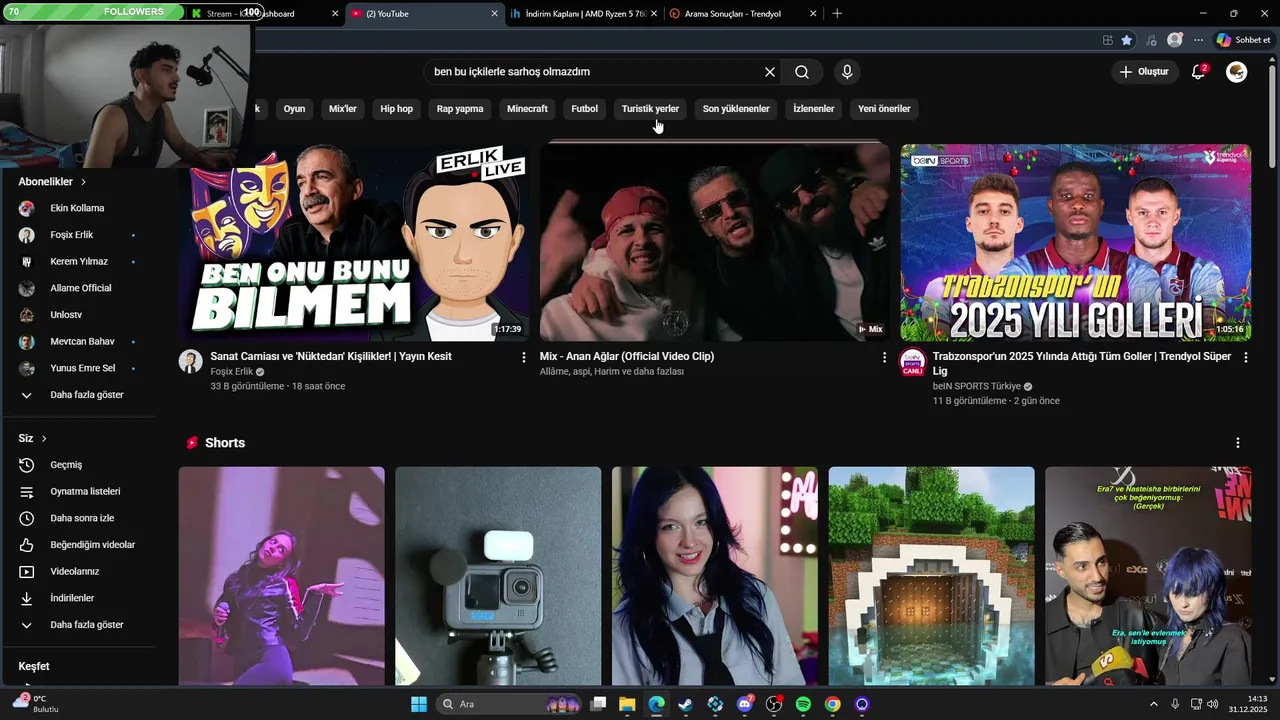
Task: Click the Oluştur create button
Action: 1144,72
